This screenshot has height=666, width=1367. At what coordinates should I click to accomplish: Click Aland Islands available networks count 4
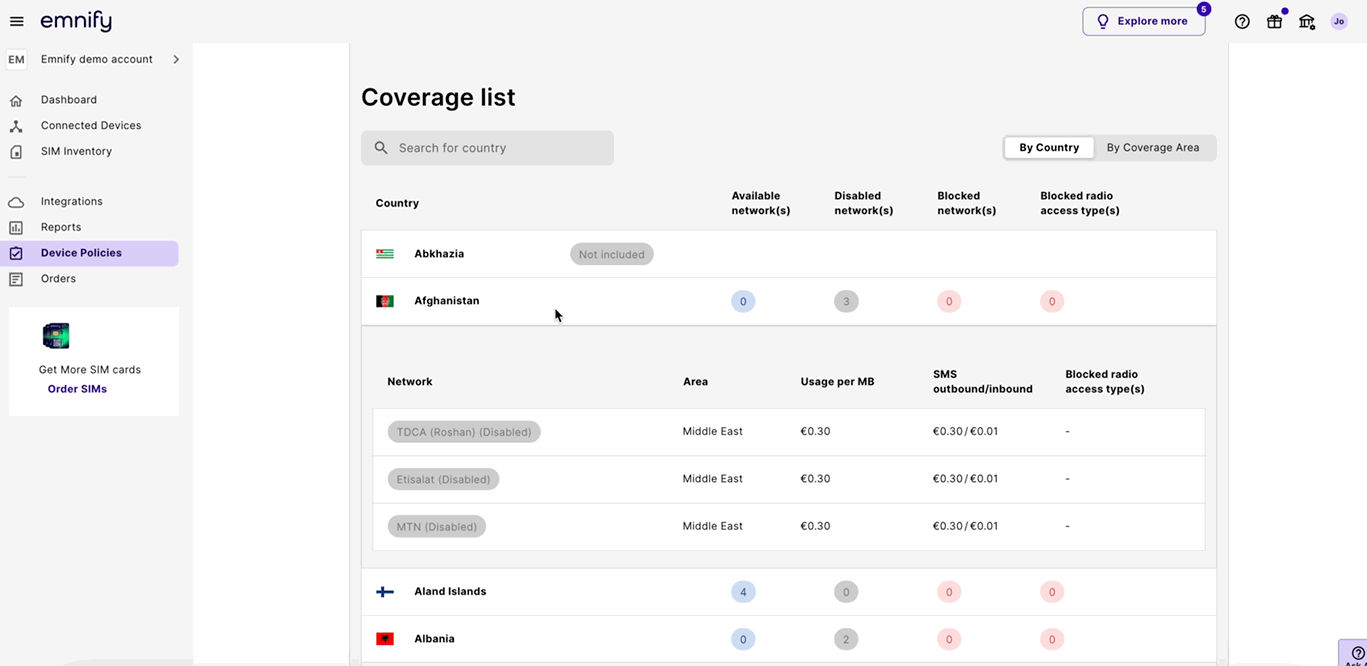point(743,592)
